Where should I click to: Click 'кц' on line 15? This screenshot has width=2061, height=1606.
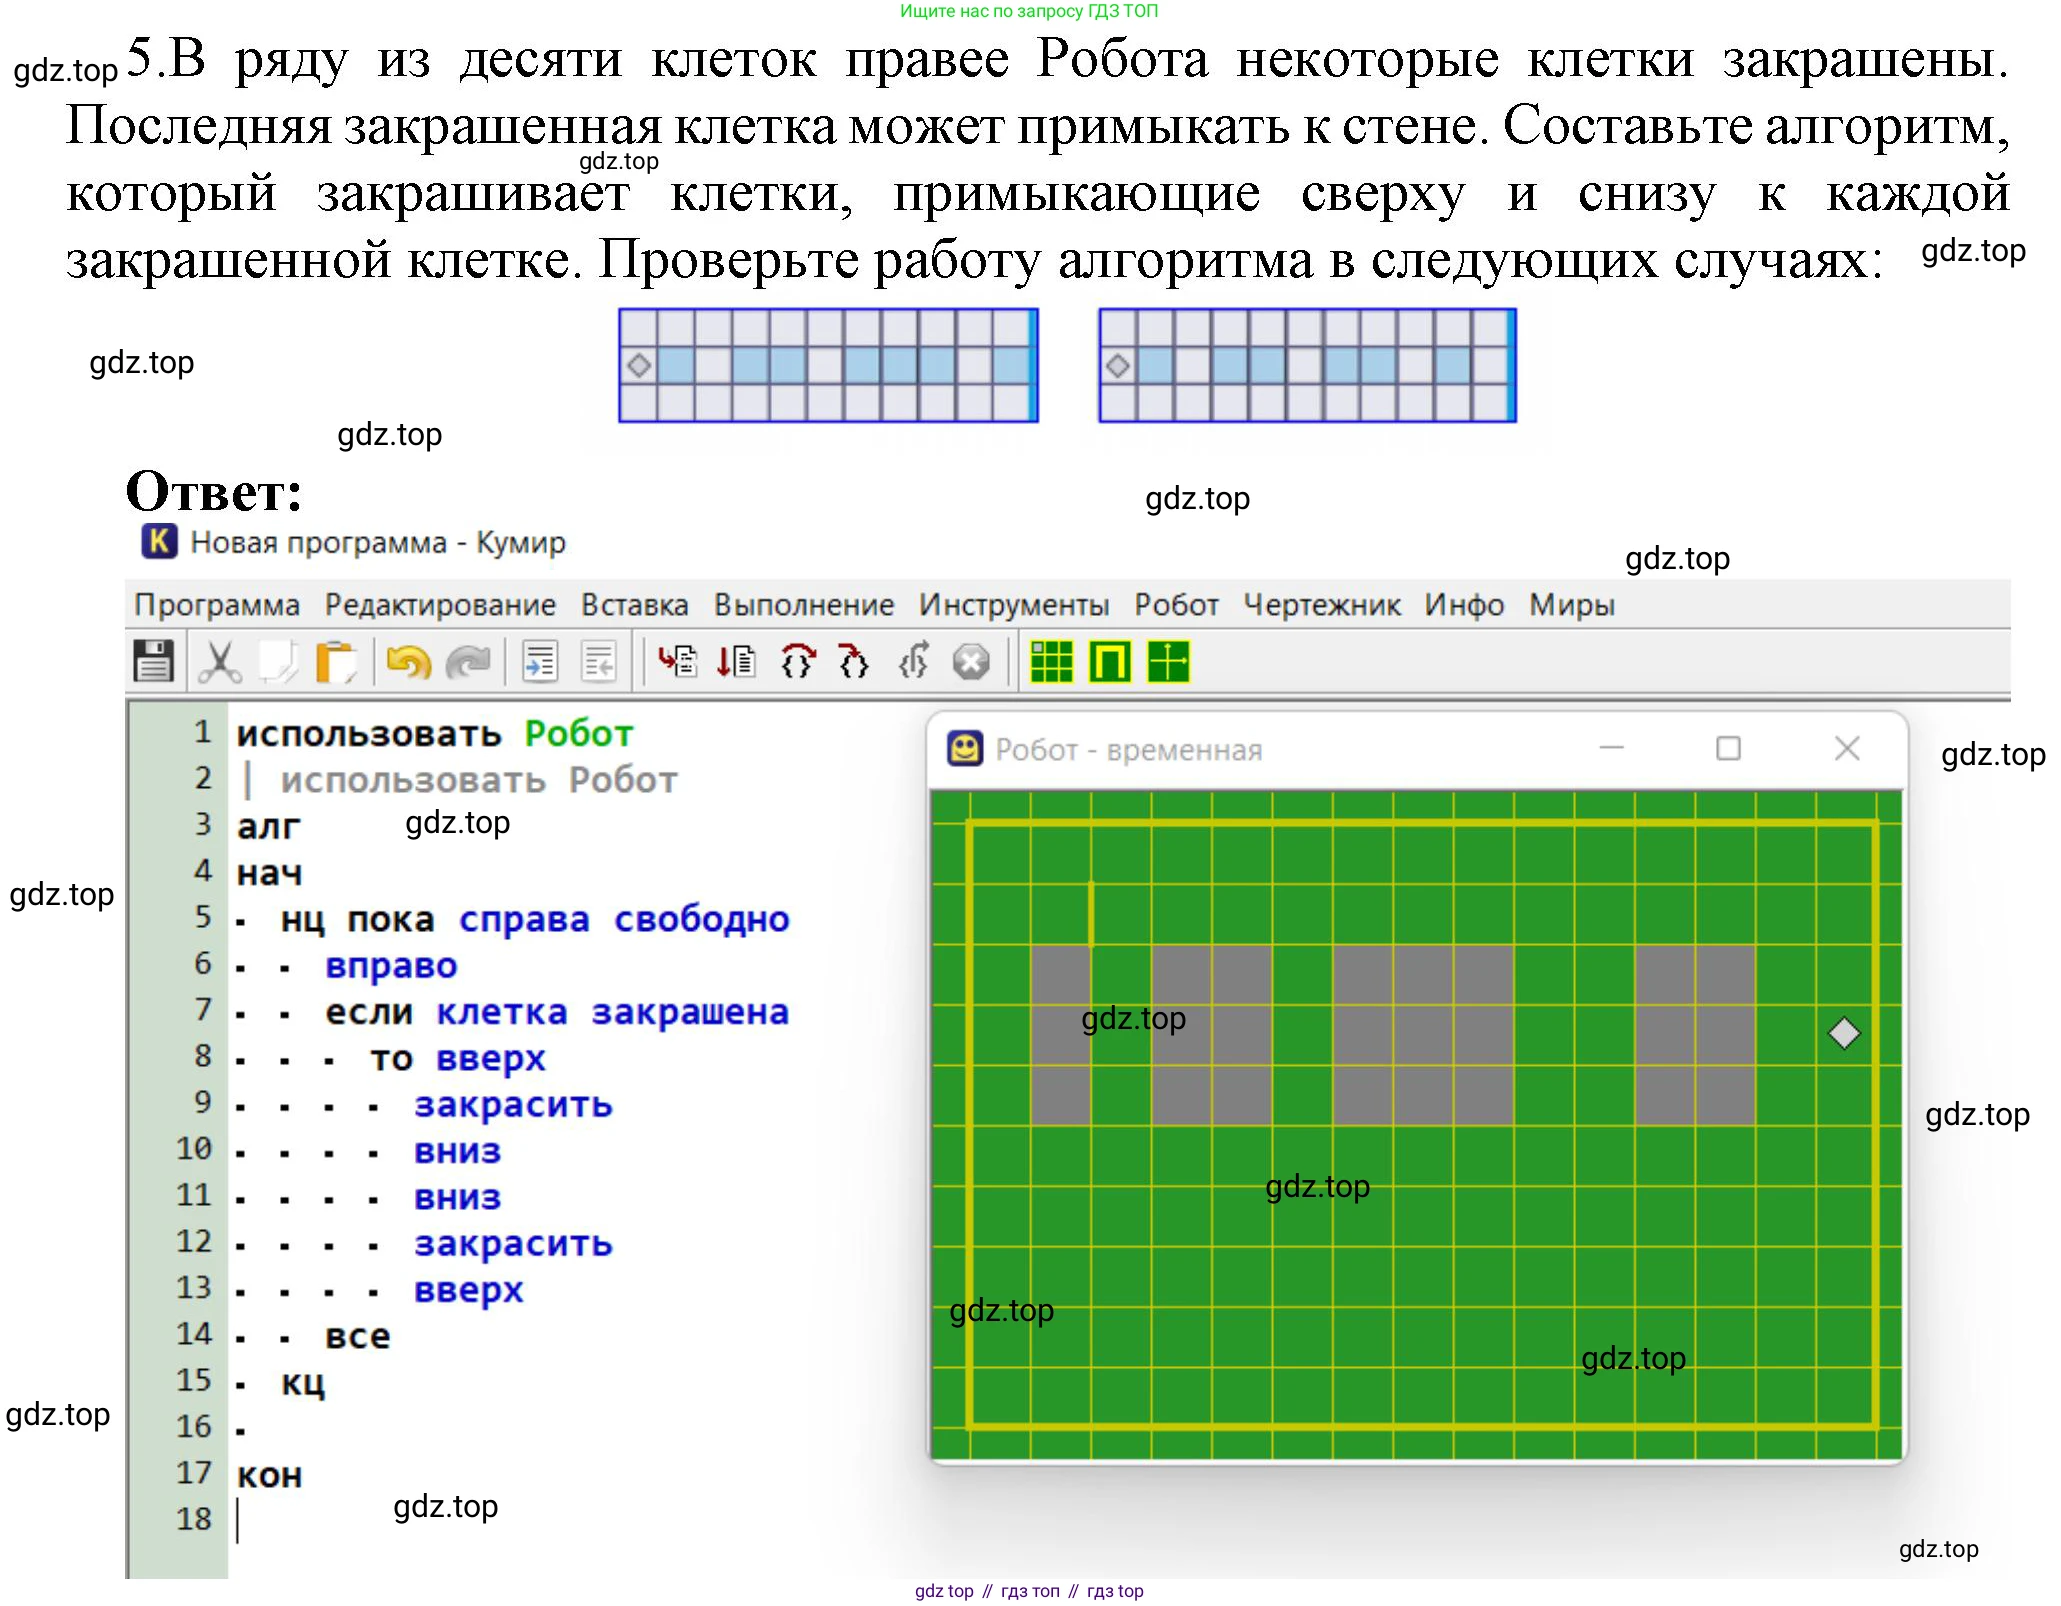coord(303,1383)
